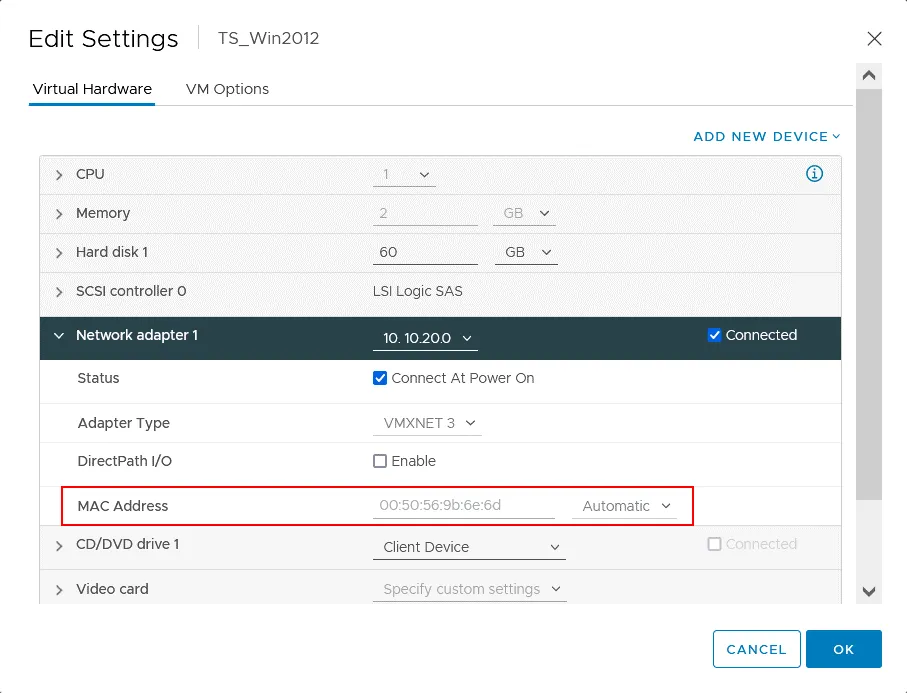
Task: Expand the CD/DVD drive 1 row
Action: [59, 545]
